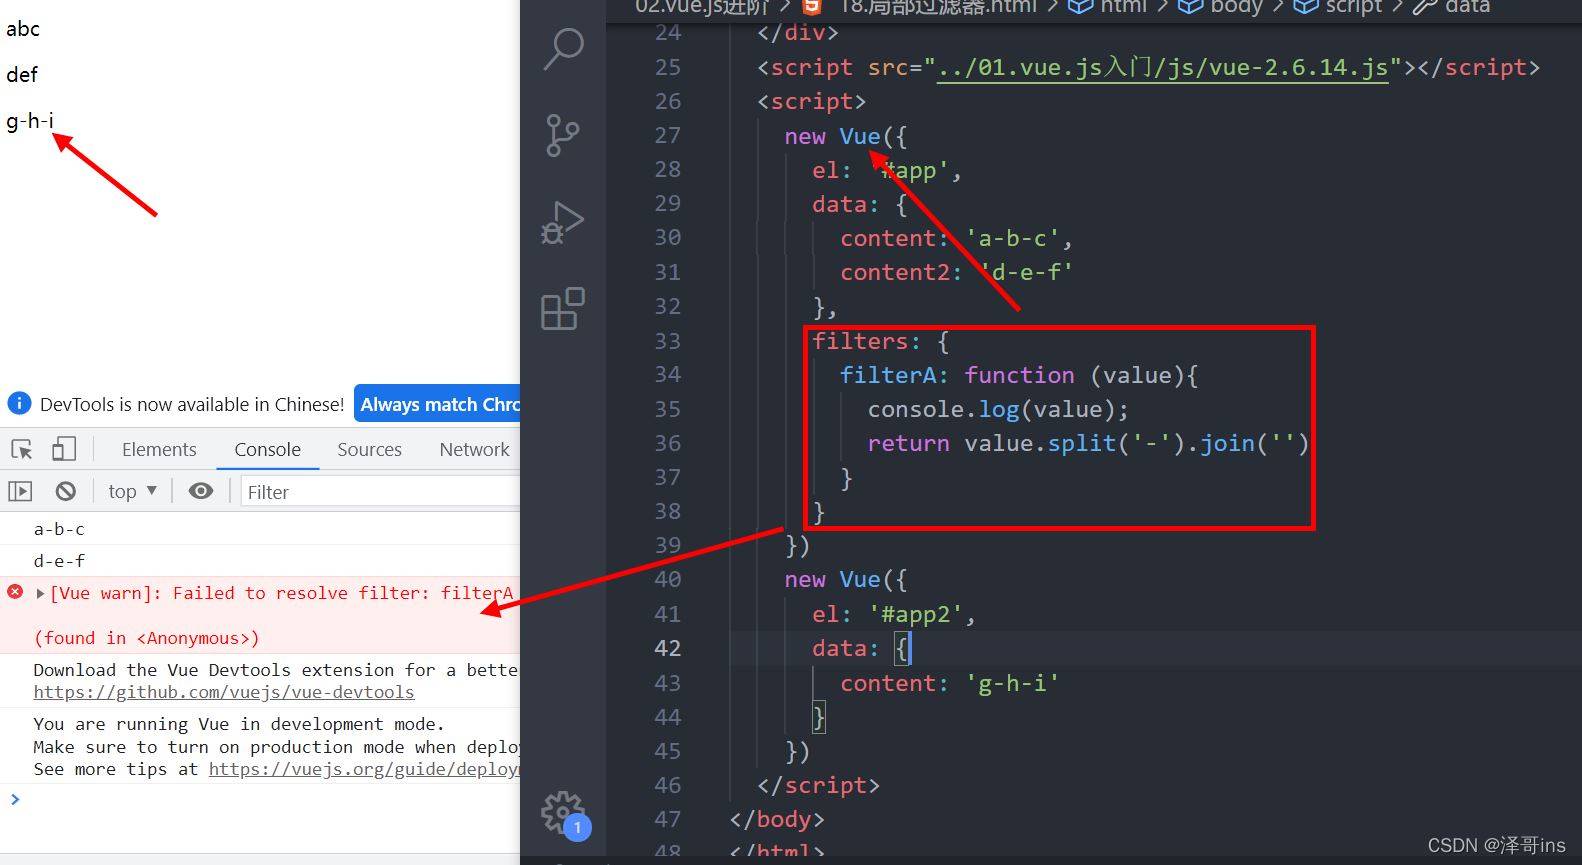Image resolution: width=1582 pixels, height=865 pixels.
Task: Switch to the Elements tab
Action: 159,450
